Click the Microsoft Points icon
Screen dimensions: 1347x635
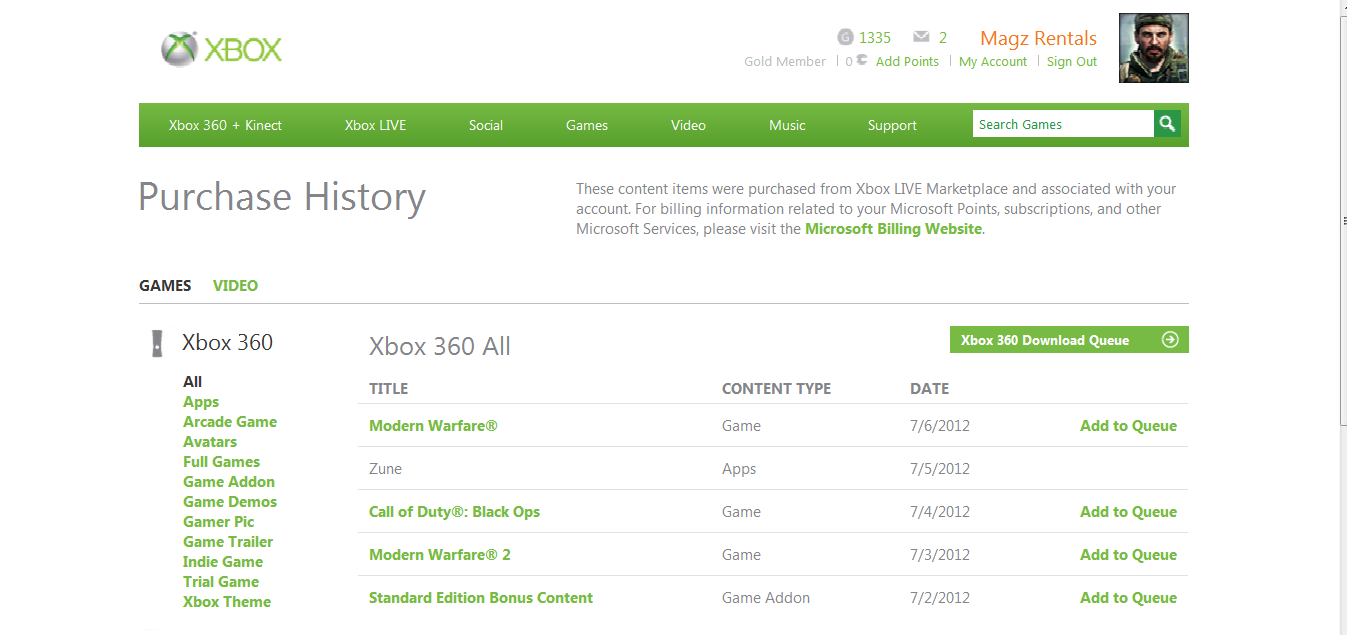tap(861, 61)
